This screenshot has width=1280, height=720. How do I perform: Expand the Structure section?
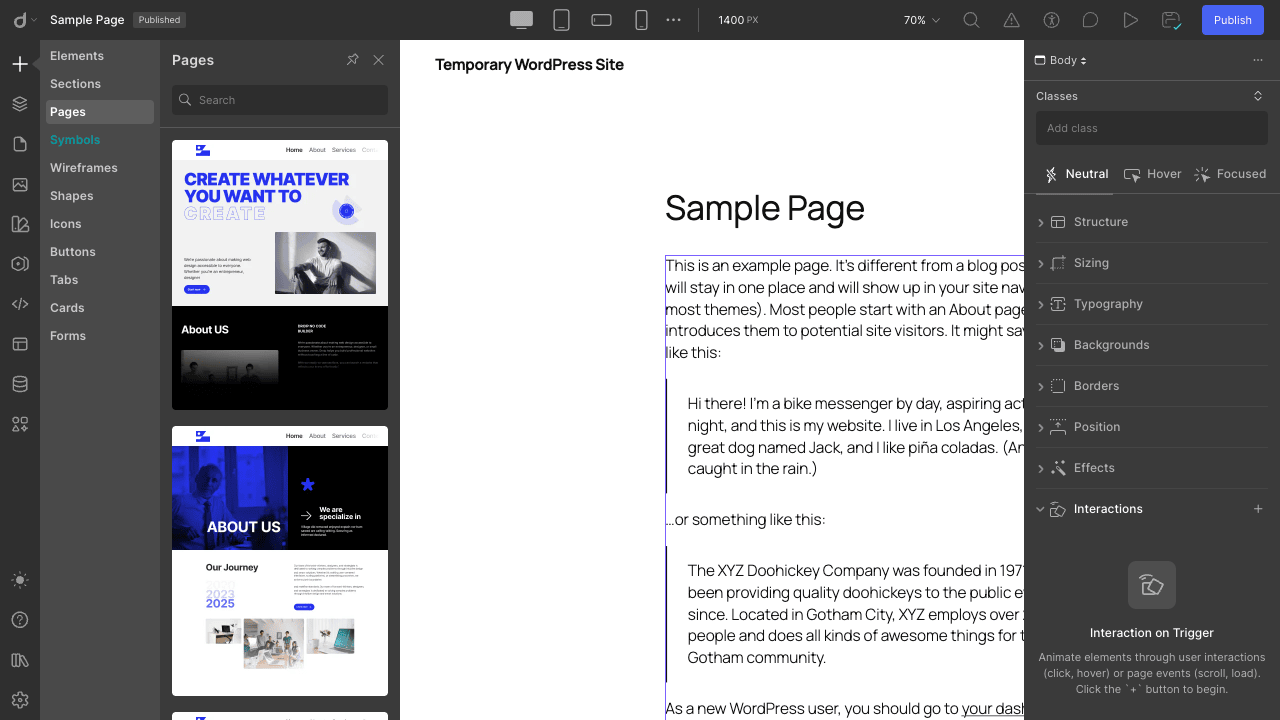point(1152,222)
